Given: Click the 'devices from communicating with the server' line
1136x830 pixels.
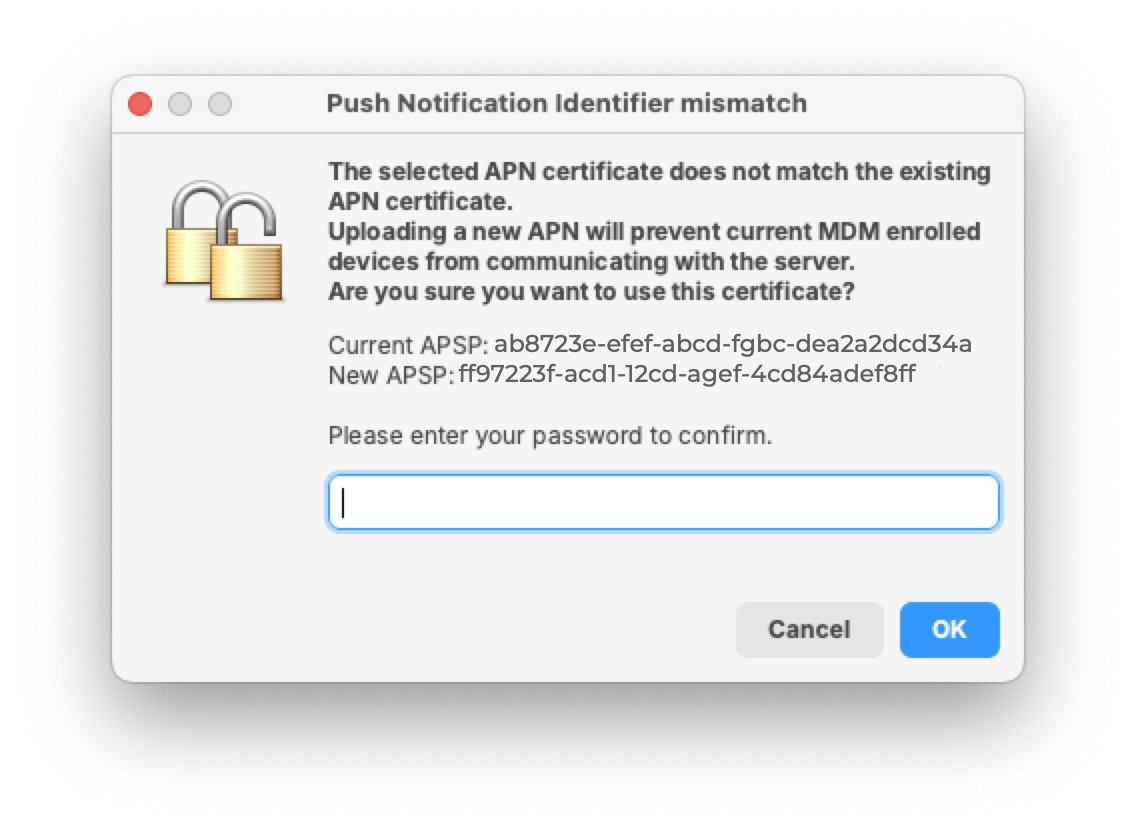Looking at the screenshot, I should [x=592, y=262].
